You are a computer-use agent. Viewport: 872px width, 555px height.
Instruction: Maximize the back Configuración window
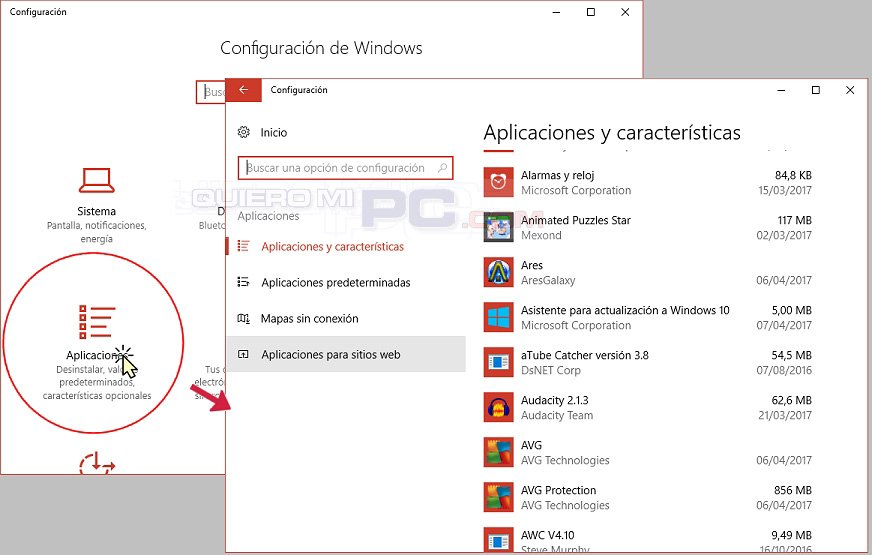(591, 12)
